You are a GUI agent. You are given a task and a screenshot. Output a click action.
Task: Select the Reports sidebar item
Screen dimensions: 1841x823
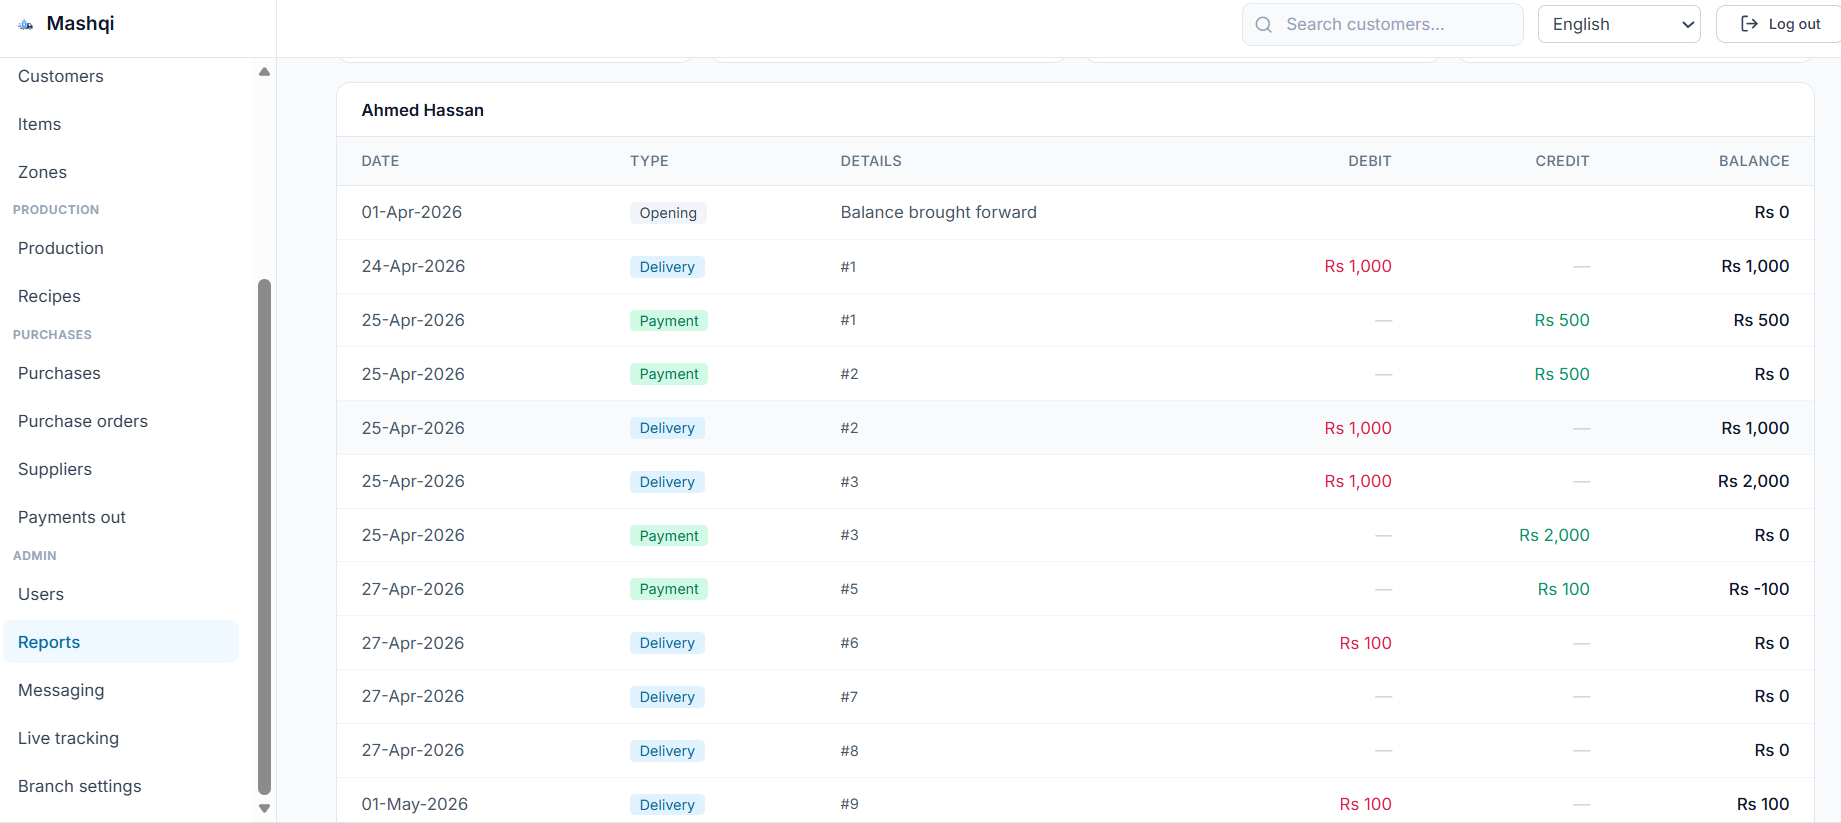pos(121,642)
